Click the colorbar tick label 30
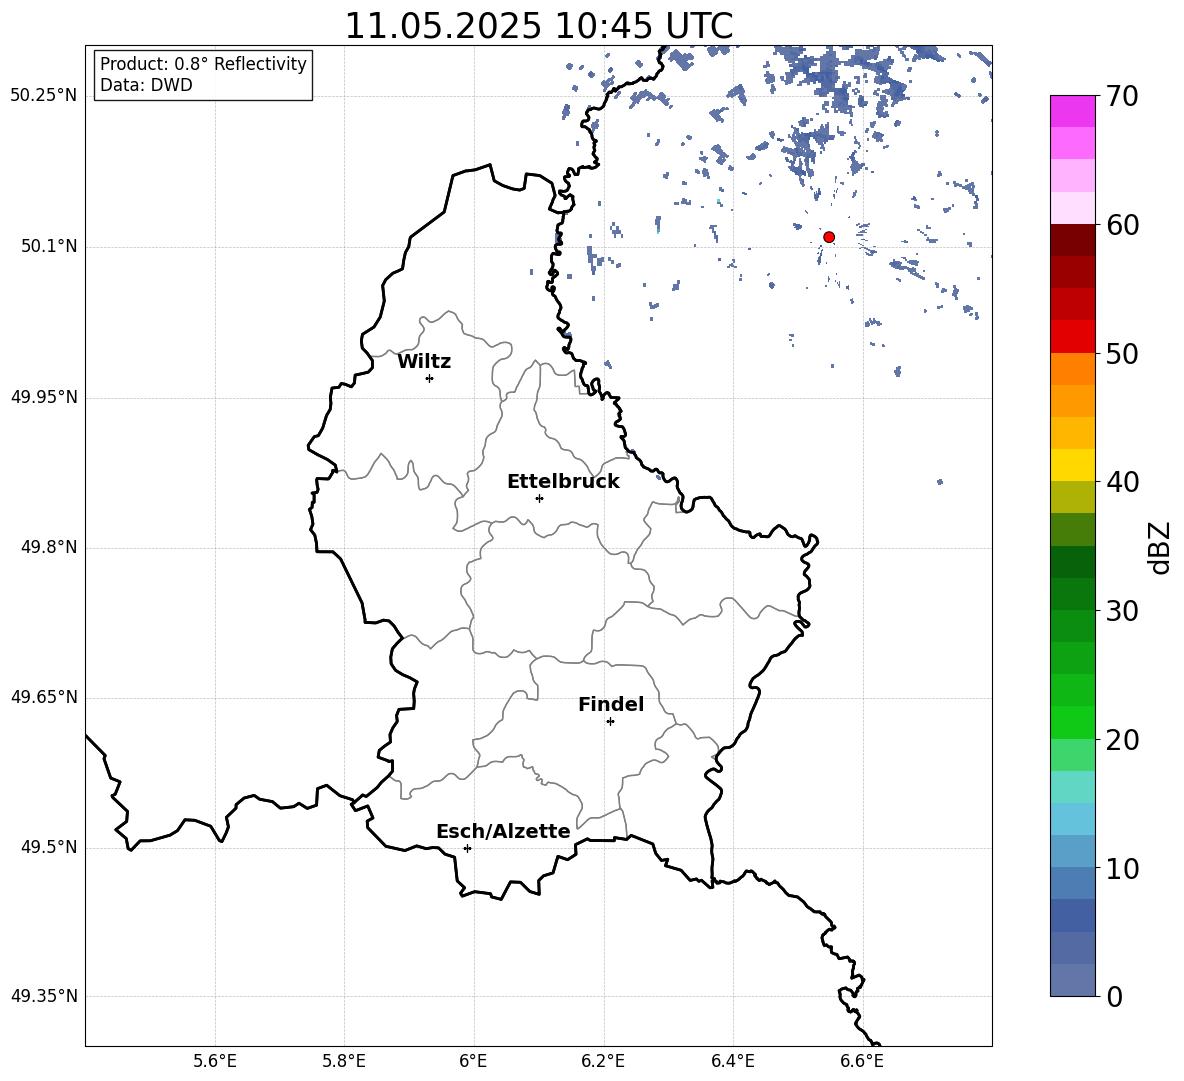Screen dimensions: 1184x1081 tap(1123, 611)
